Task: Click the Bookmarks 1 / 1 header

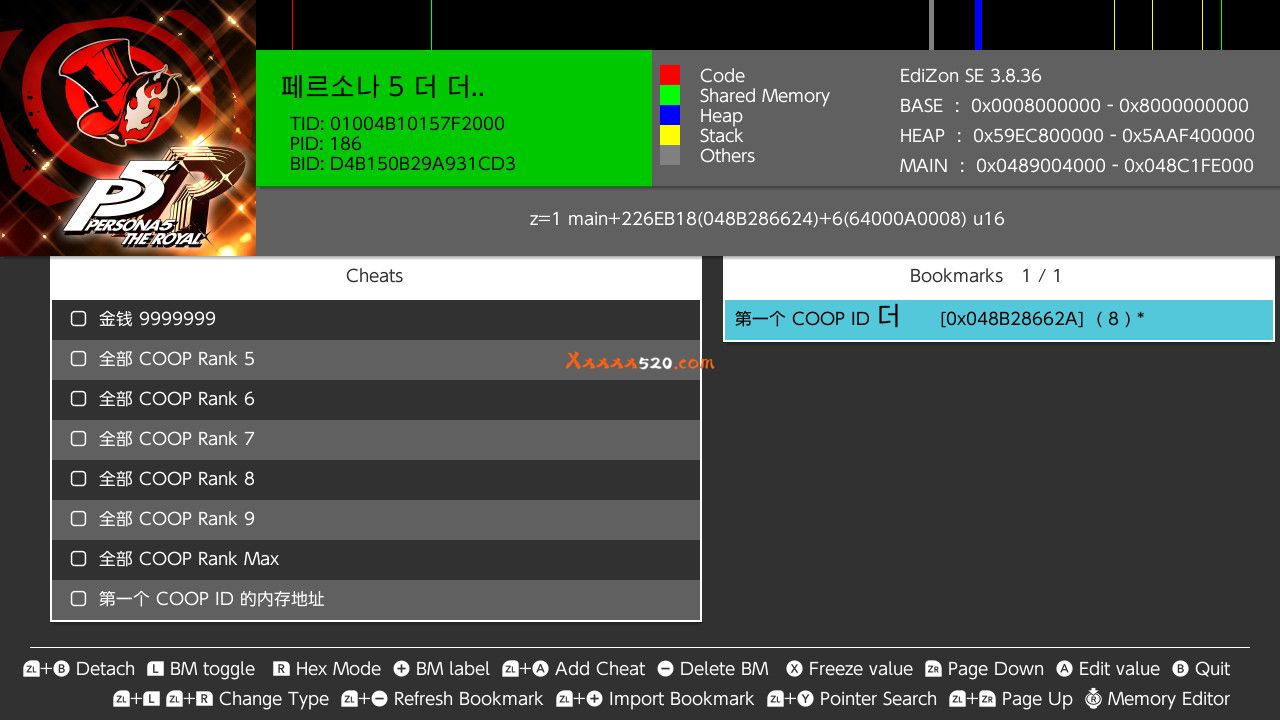Action: click(x=998, y=276)
